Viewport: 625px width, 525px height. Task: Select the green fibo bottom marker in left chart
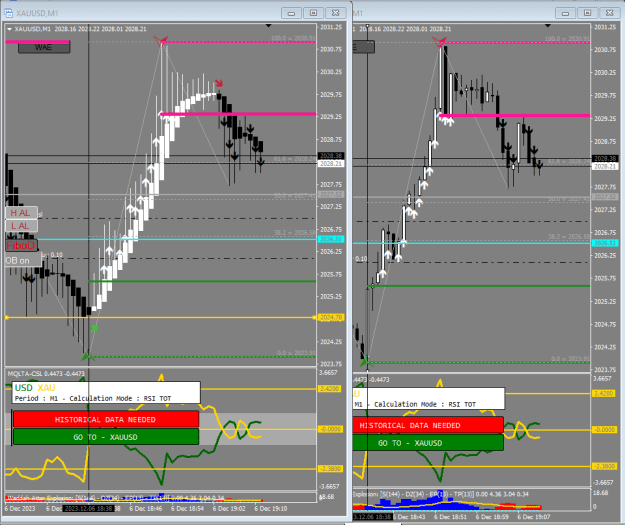coord(87,356)
